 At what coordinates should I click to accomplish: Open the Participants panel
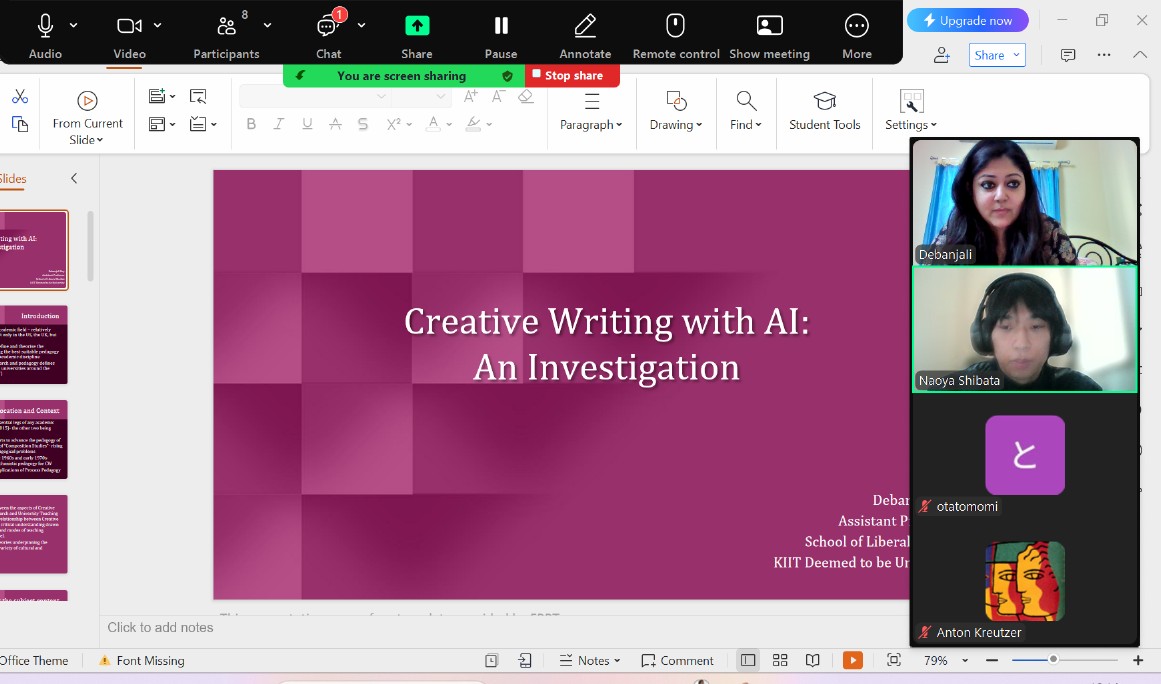click(227, 26)
